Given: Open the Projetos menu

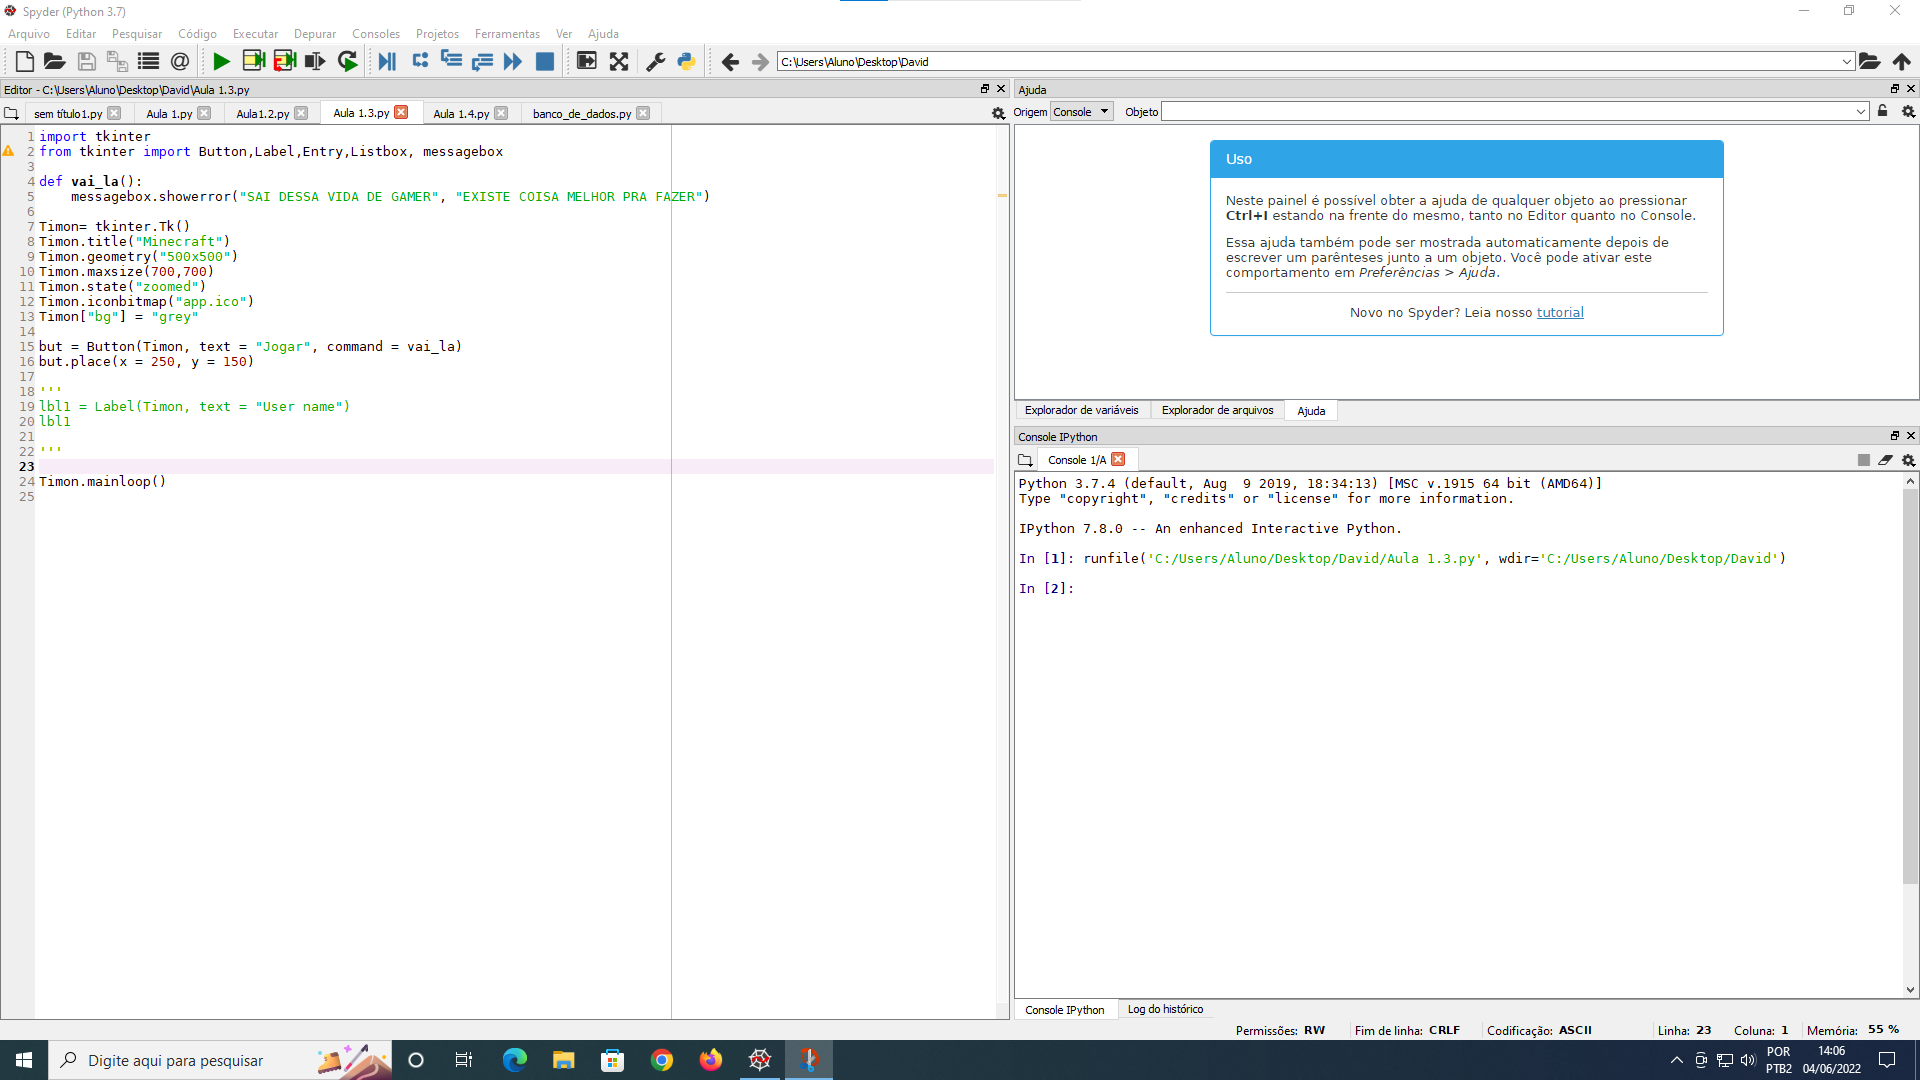Looking at the screenshot, I should (x=437, y=34).
